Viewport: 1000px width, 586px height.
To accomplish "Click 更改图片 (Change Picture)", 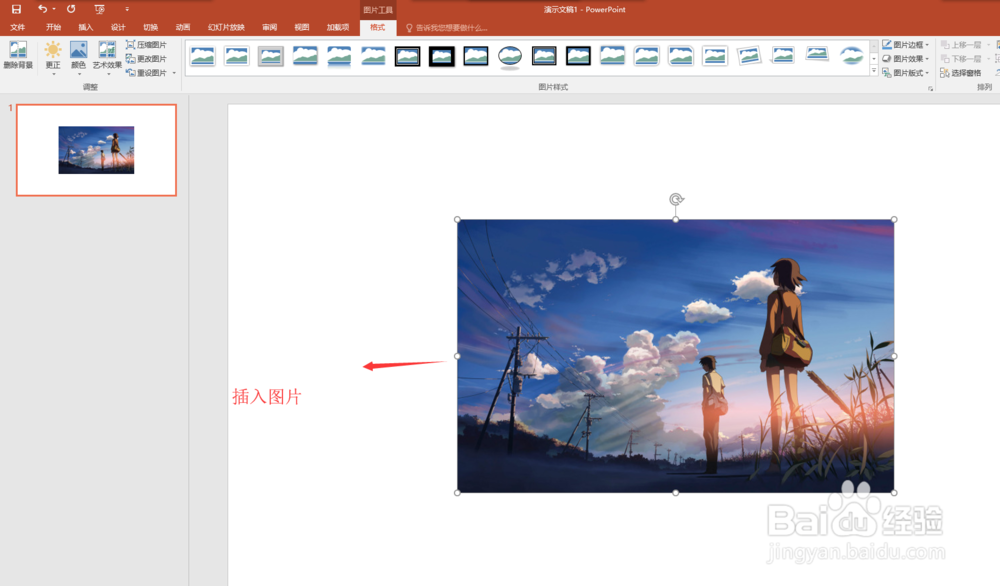I will [147, 59].
